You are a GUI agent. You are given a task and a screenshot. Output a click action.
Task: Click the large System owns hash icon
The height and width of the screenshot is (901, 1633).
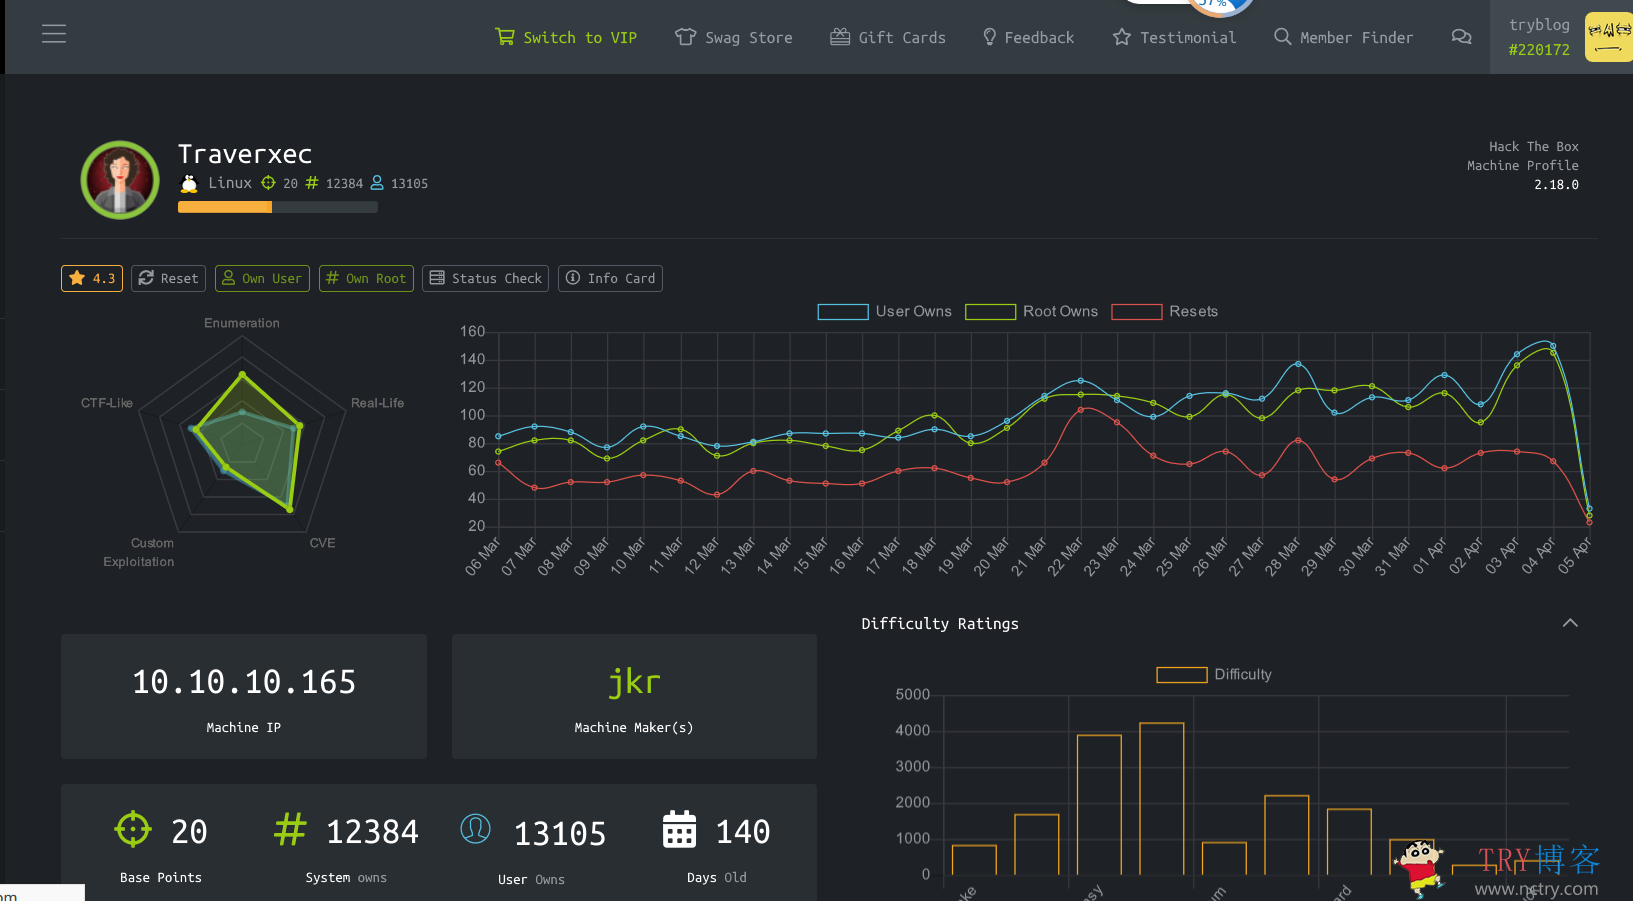(290, 829)
